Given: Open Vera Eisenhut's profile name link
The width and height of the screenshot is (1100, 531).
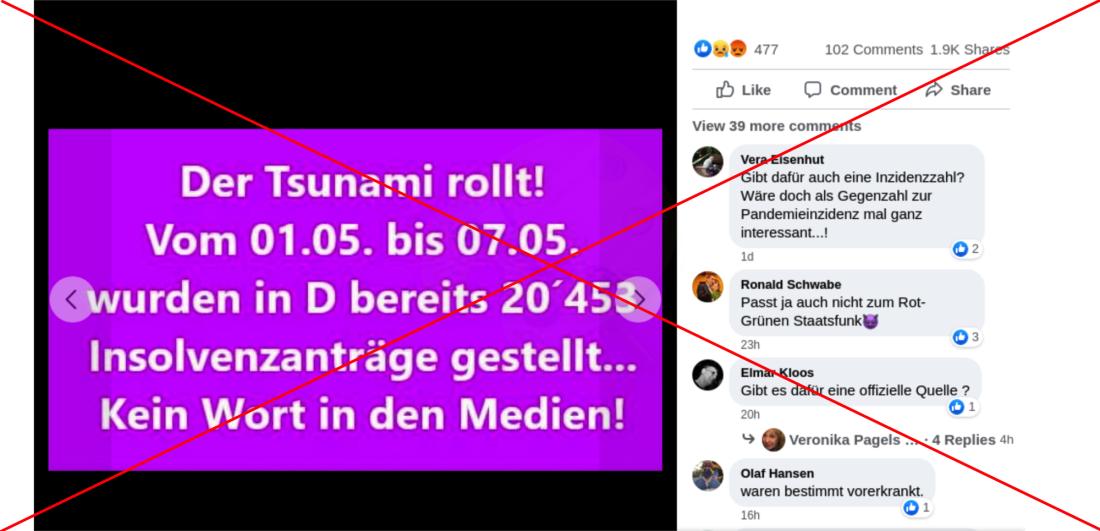Looking at the screenshot, I should (782, 160).
